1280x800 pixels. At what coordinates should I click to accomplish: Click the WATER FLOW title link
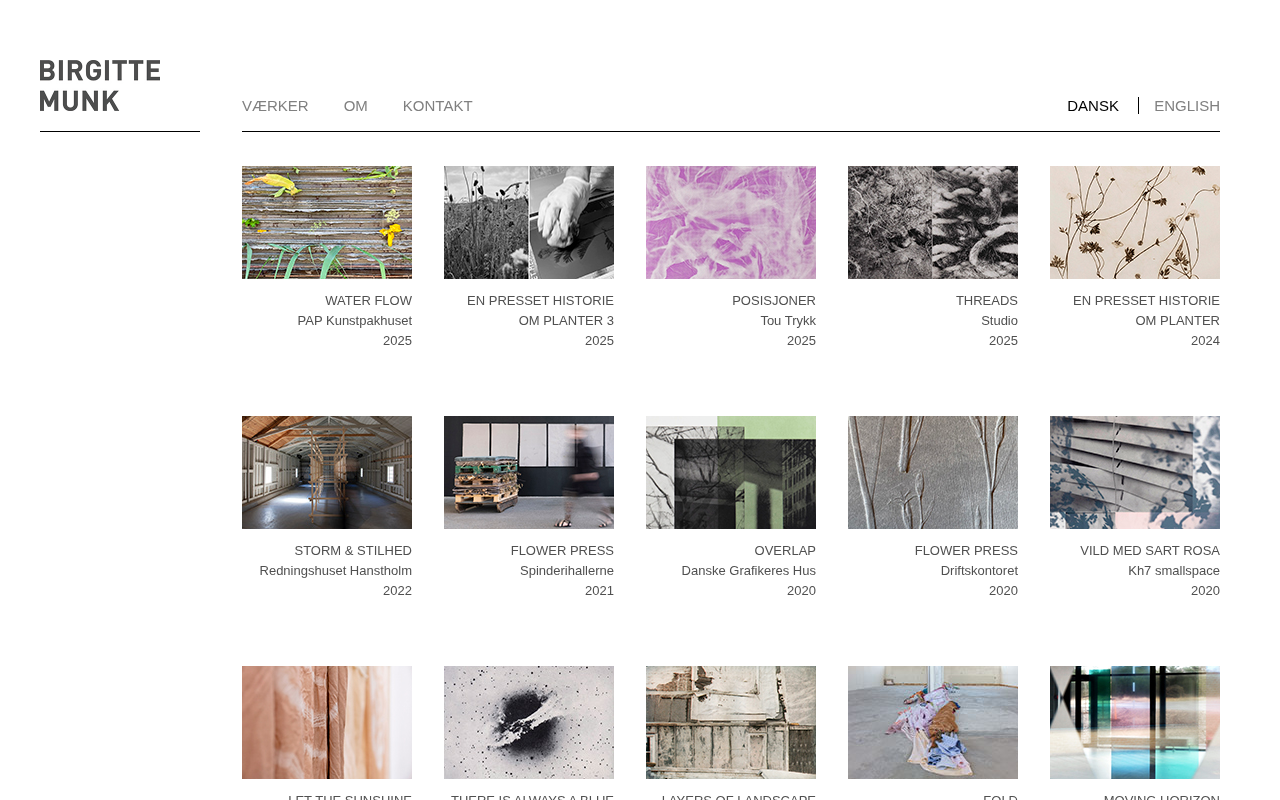pyautogui.click(x=368, y=301)
